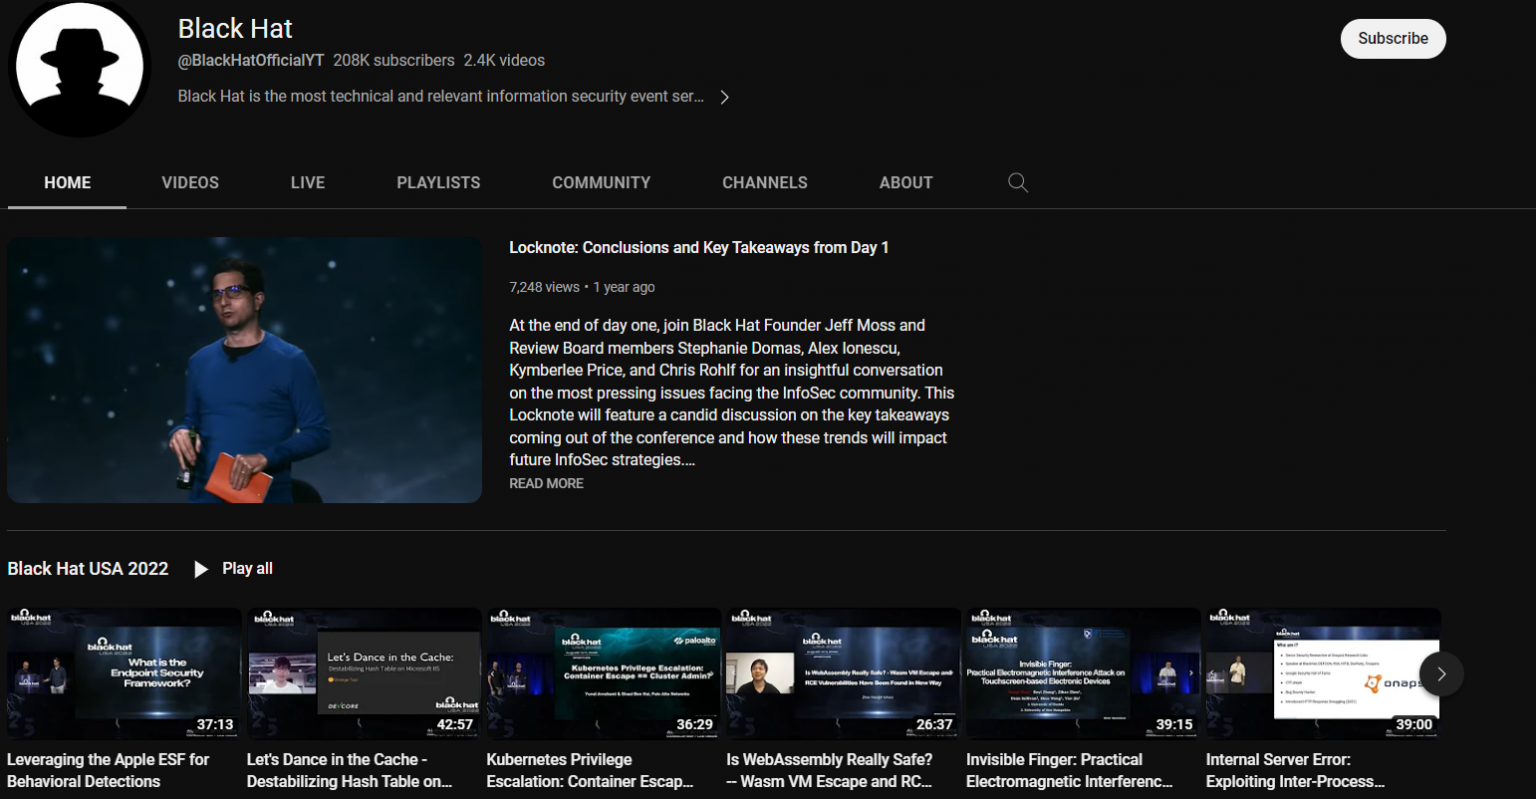
Task: Select the COMMUNITY tab
Action: click(601, 182)
